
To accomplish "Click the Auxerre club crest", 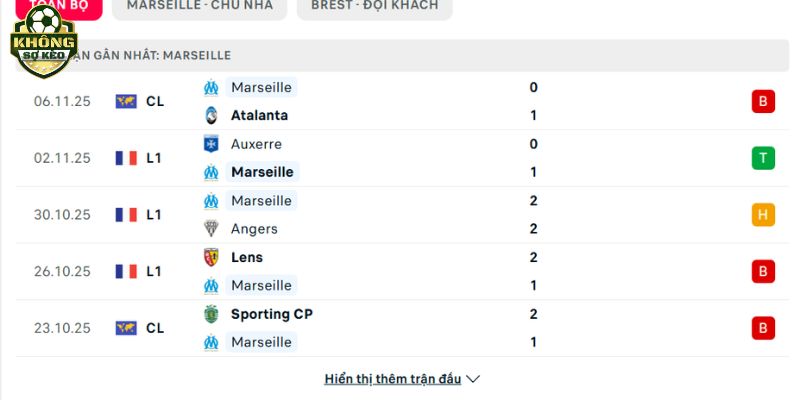I will (x=211, y=144).
